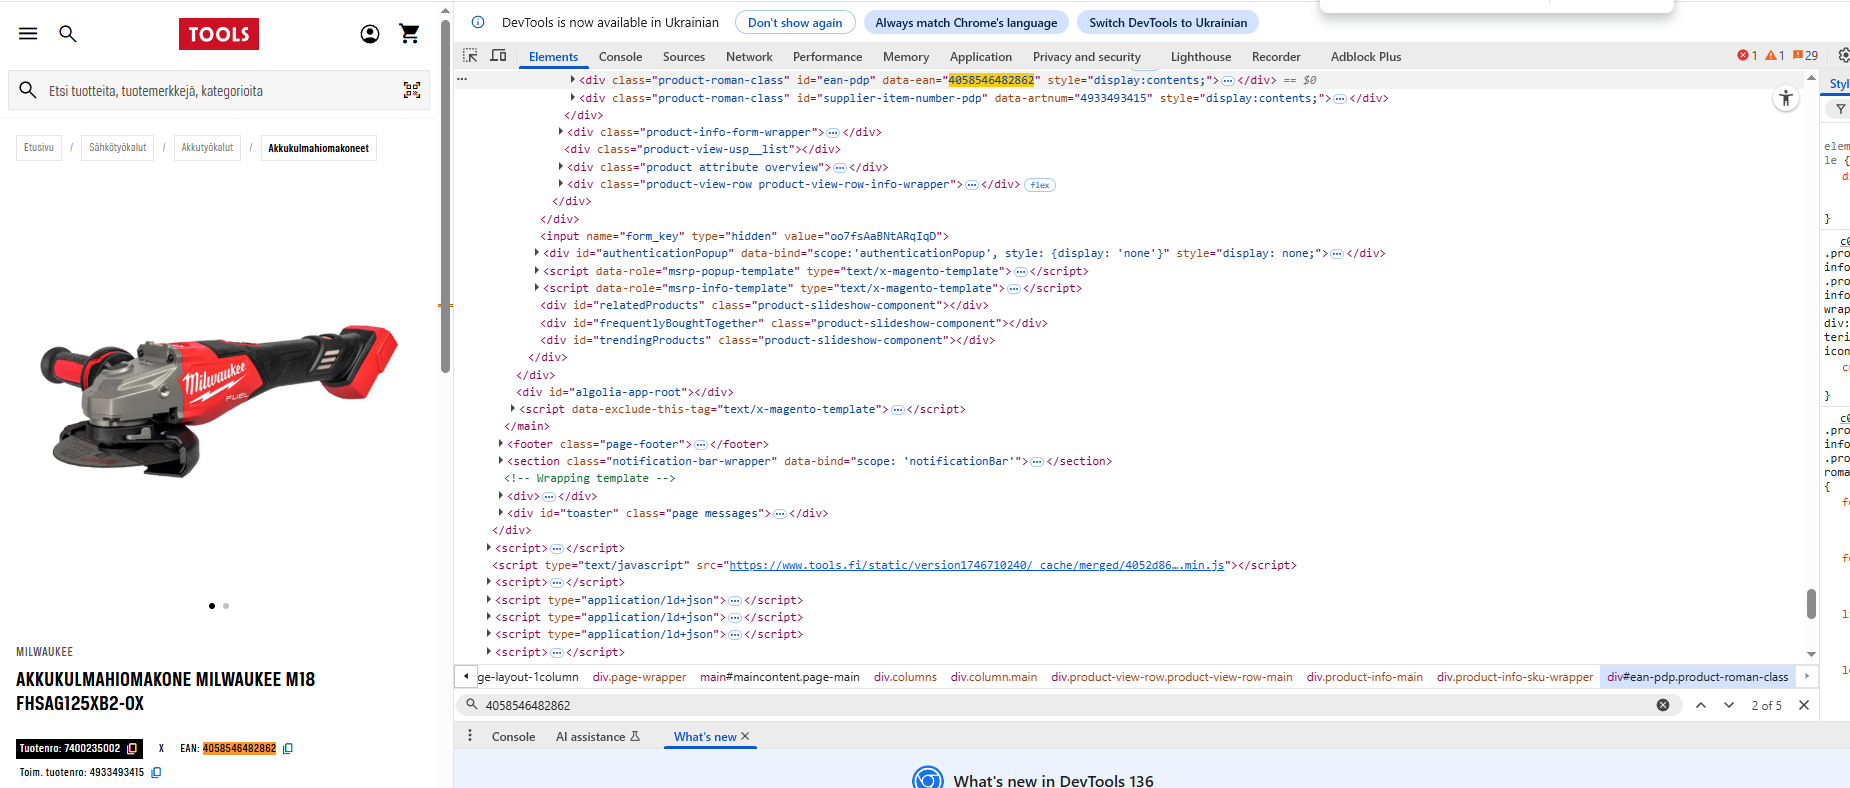Copy the Tuotenro number with its copy icon
Screen dimensions: 1850x788
pos(132,748)
